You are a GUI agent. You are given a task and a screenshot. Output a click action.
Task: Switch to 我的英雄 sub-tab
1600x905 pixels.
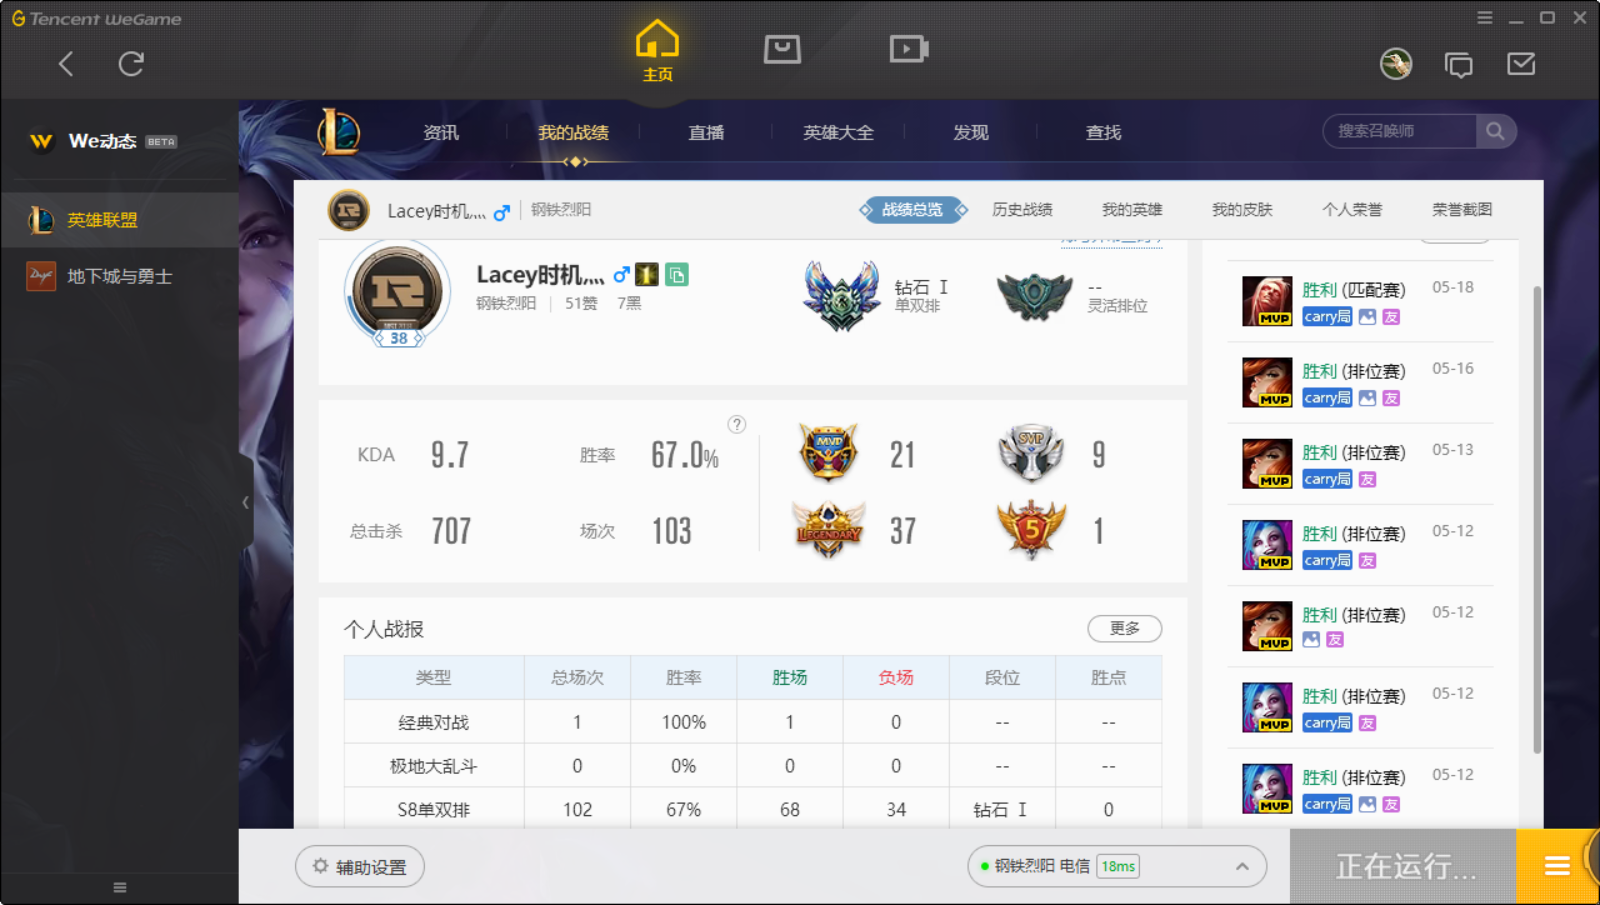pyautogui.click(x=1132, y=210)
